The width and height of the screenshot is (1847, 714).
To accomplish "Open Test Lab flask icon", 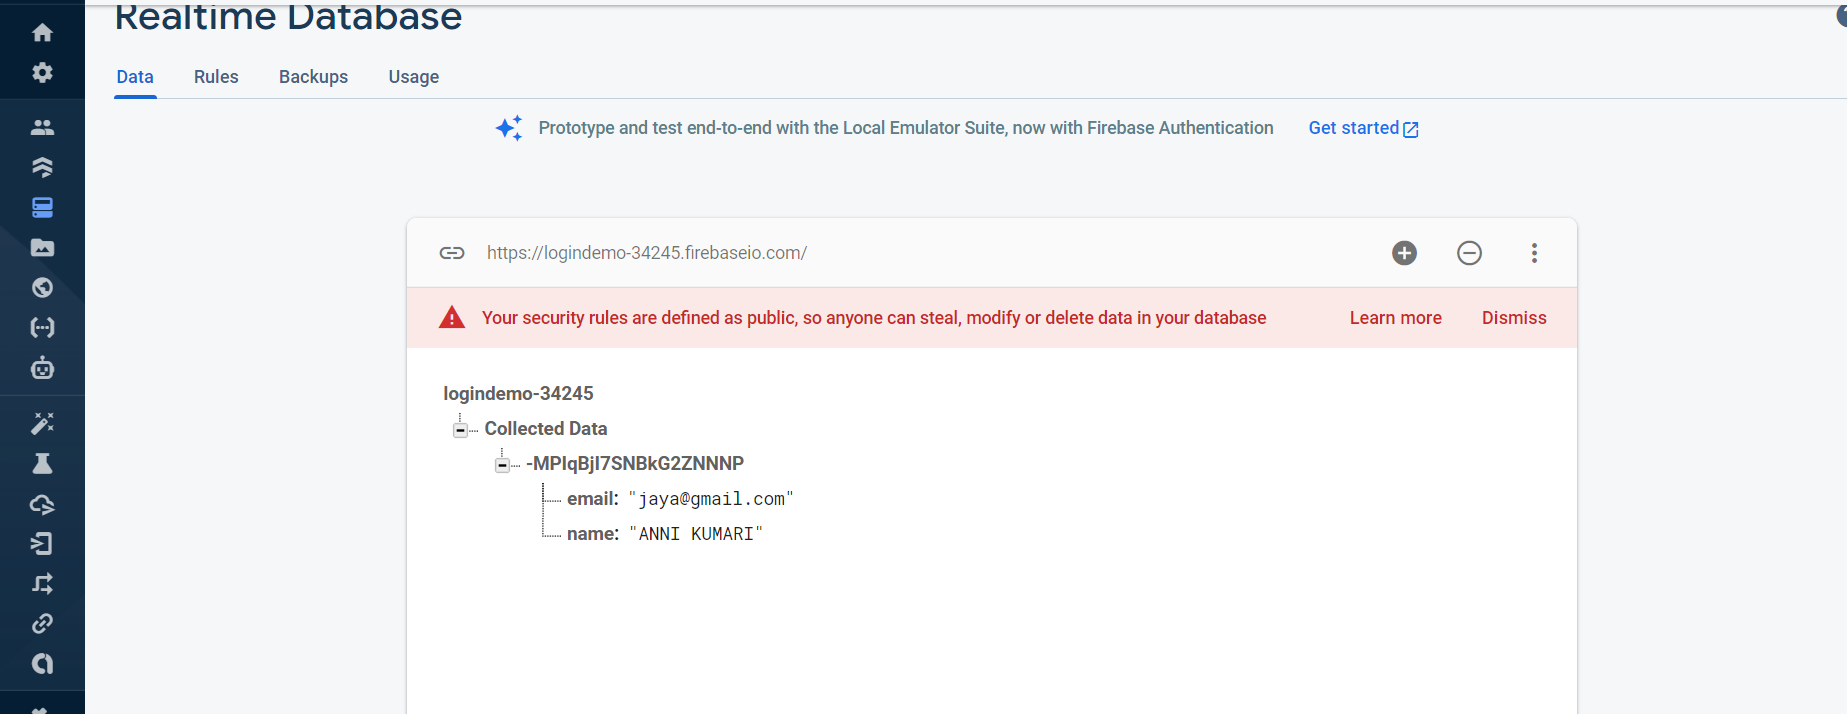I will [42, 464].
